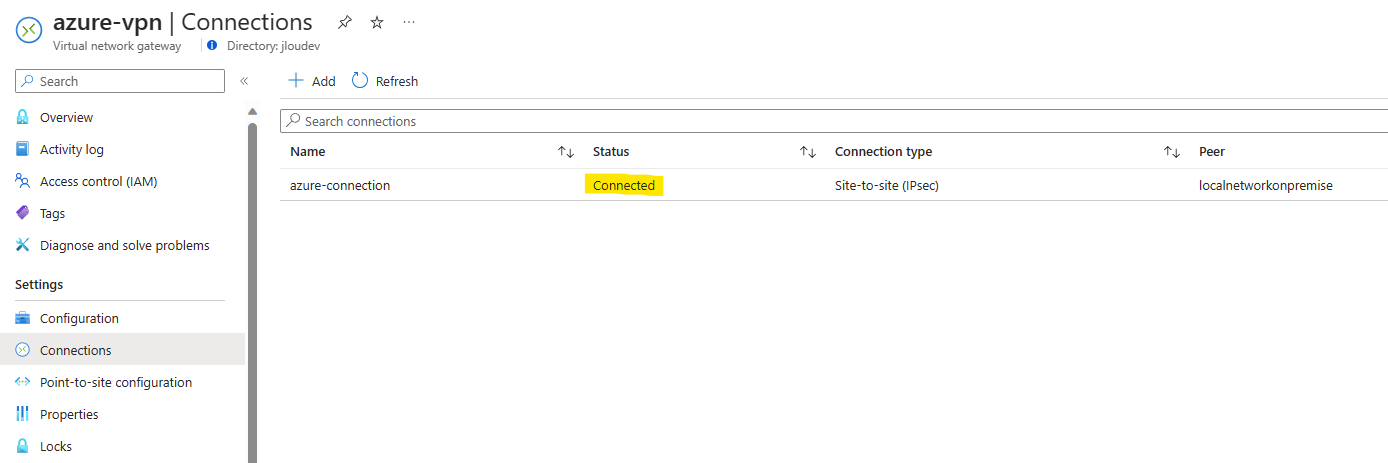Click the Diagnose and solve problems icon
Viewport: 1388px width, 463px height.
(x=23, y=245)
